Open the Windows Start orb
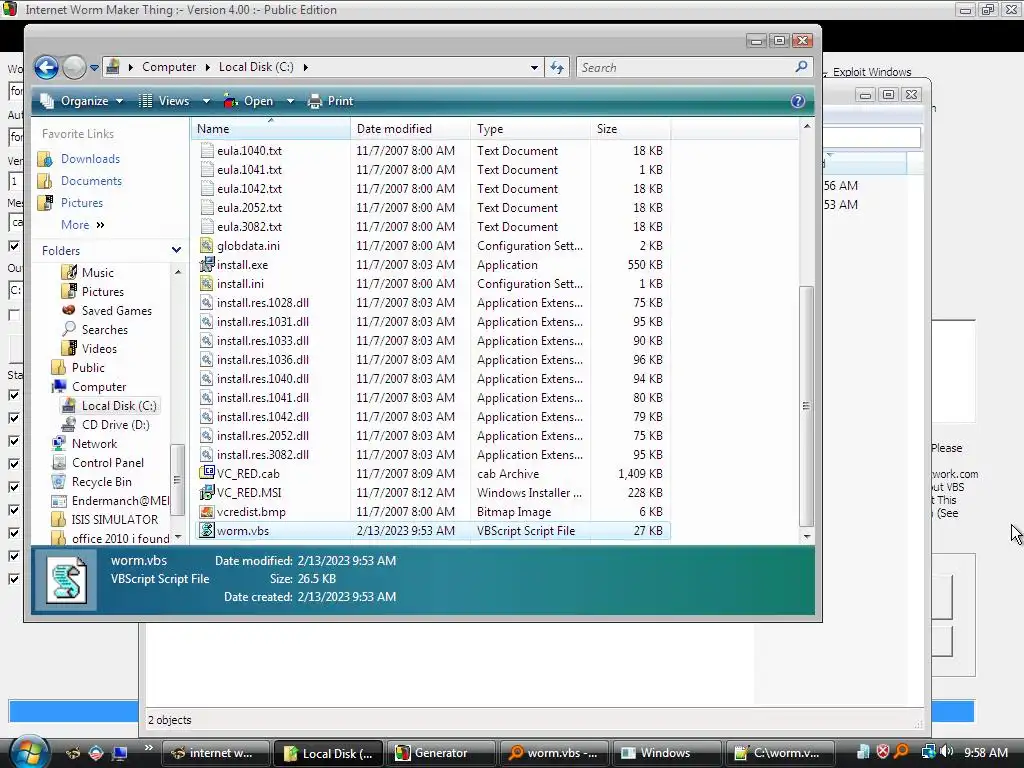 pyautogui.click(x=29, y=752)
